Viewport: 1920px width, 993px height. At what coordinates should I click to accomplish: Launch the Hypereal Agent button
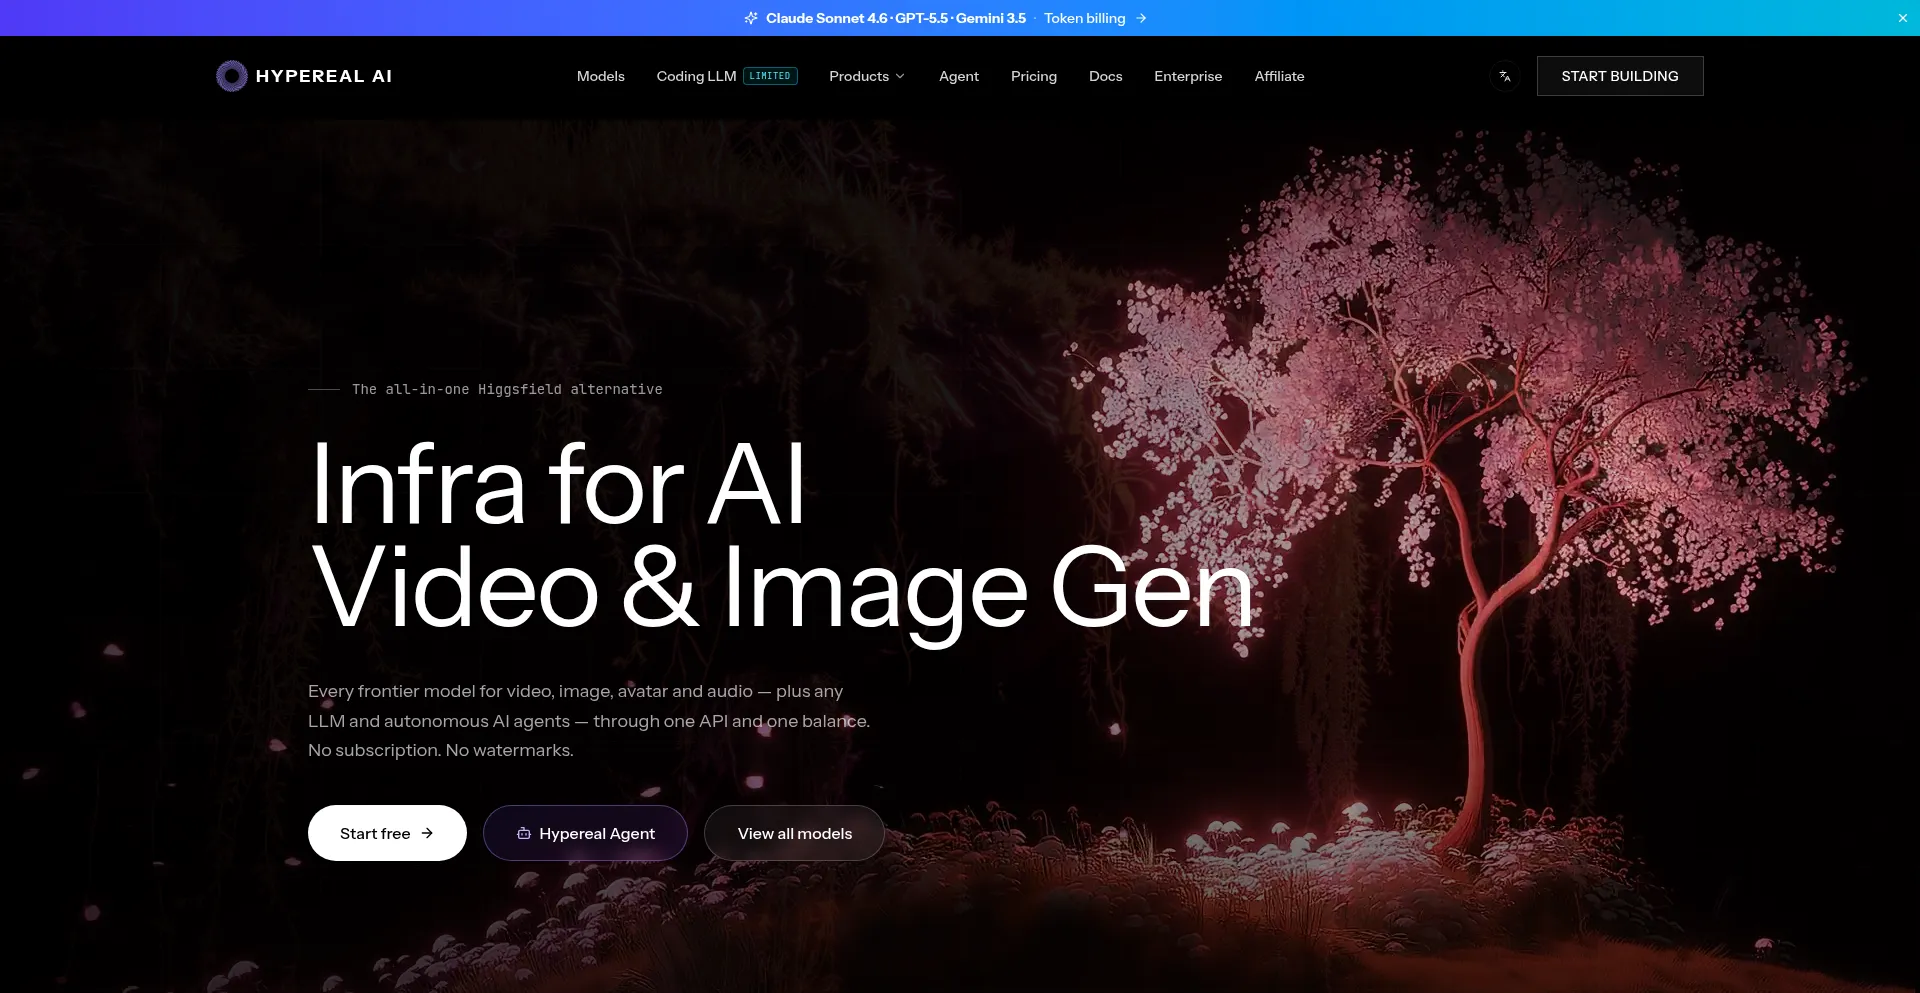coord(585,833)
